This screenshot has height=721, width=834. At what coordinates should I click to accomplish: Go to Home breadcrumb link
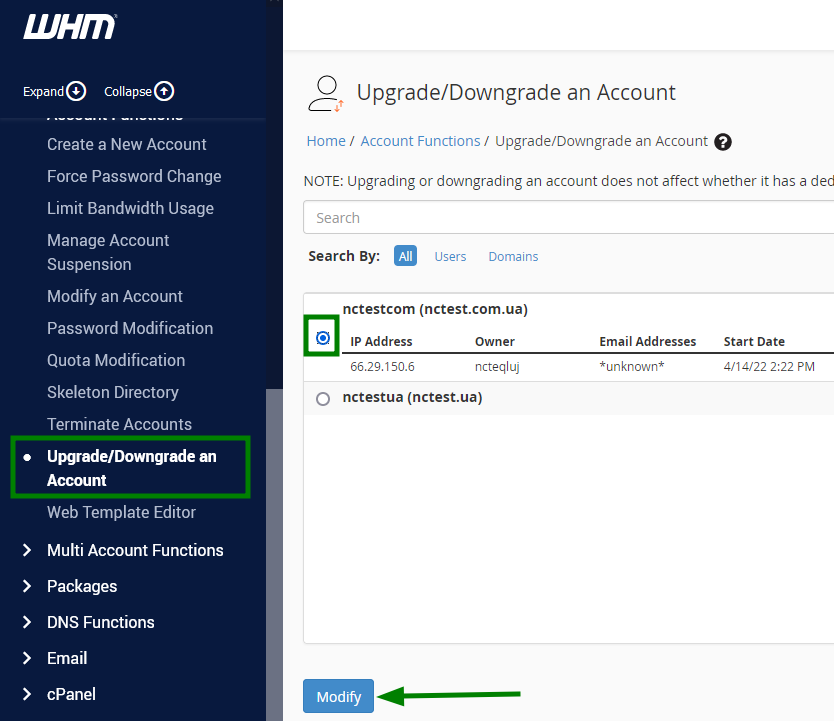click(x=326, y=141)
